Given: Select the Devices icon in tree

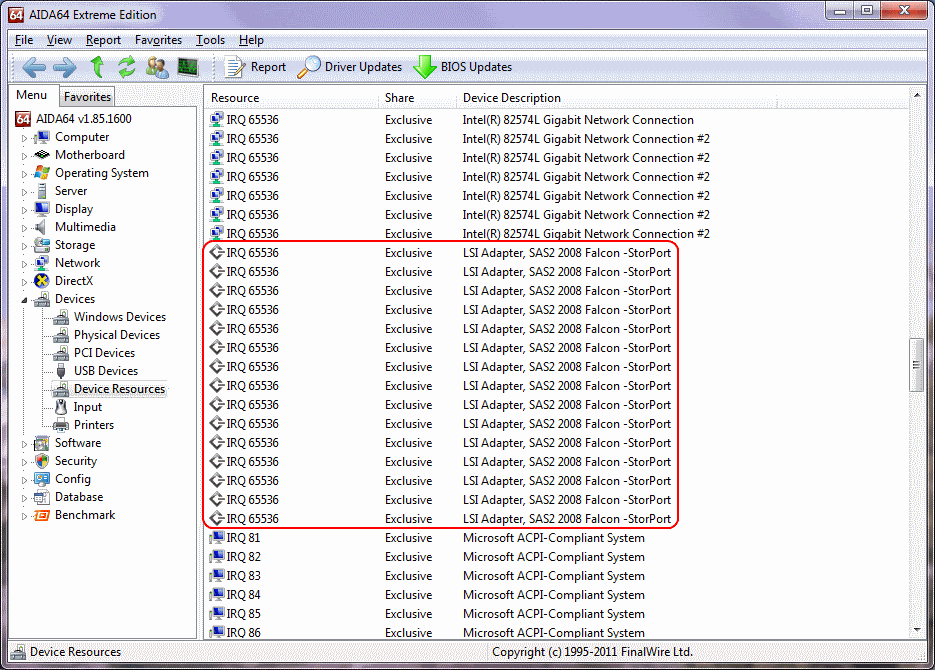Looking at the screenshot, I should (x=42, y=299).
